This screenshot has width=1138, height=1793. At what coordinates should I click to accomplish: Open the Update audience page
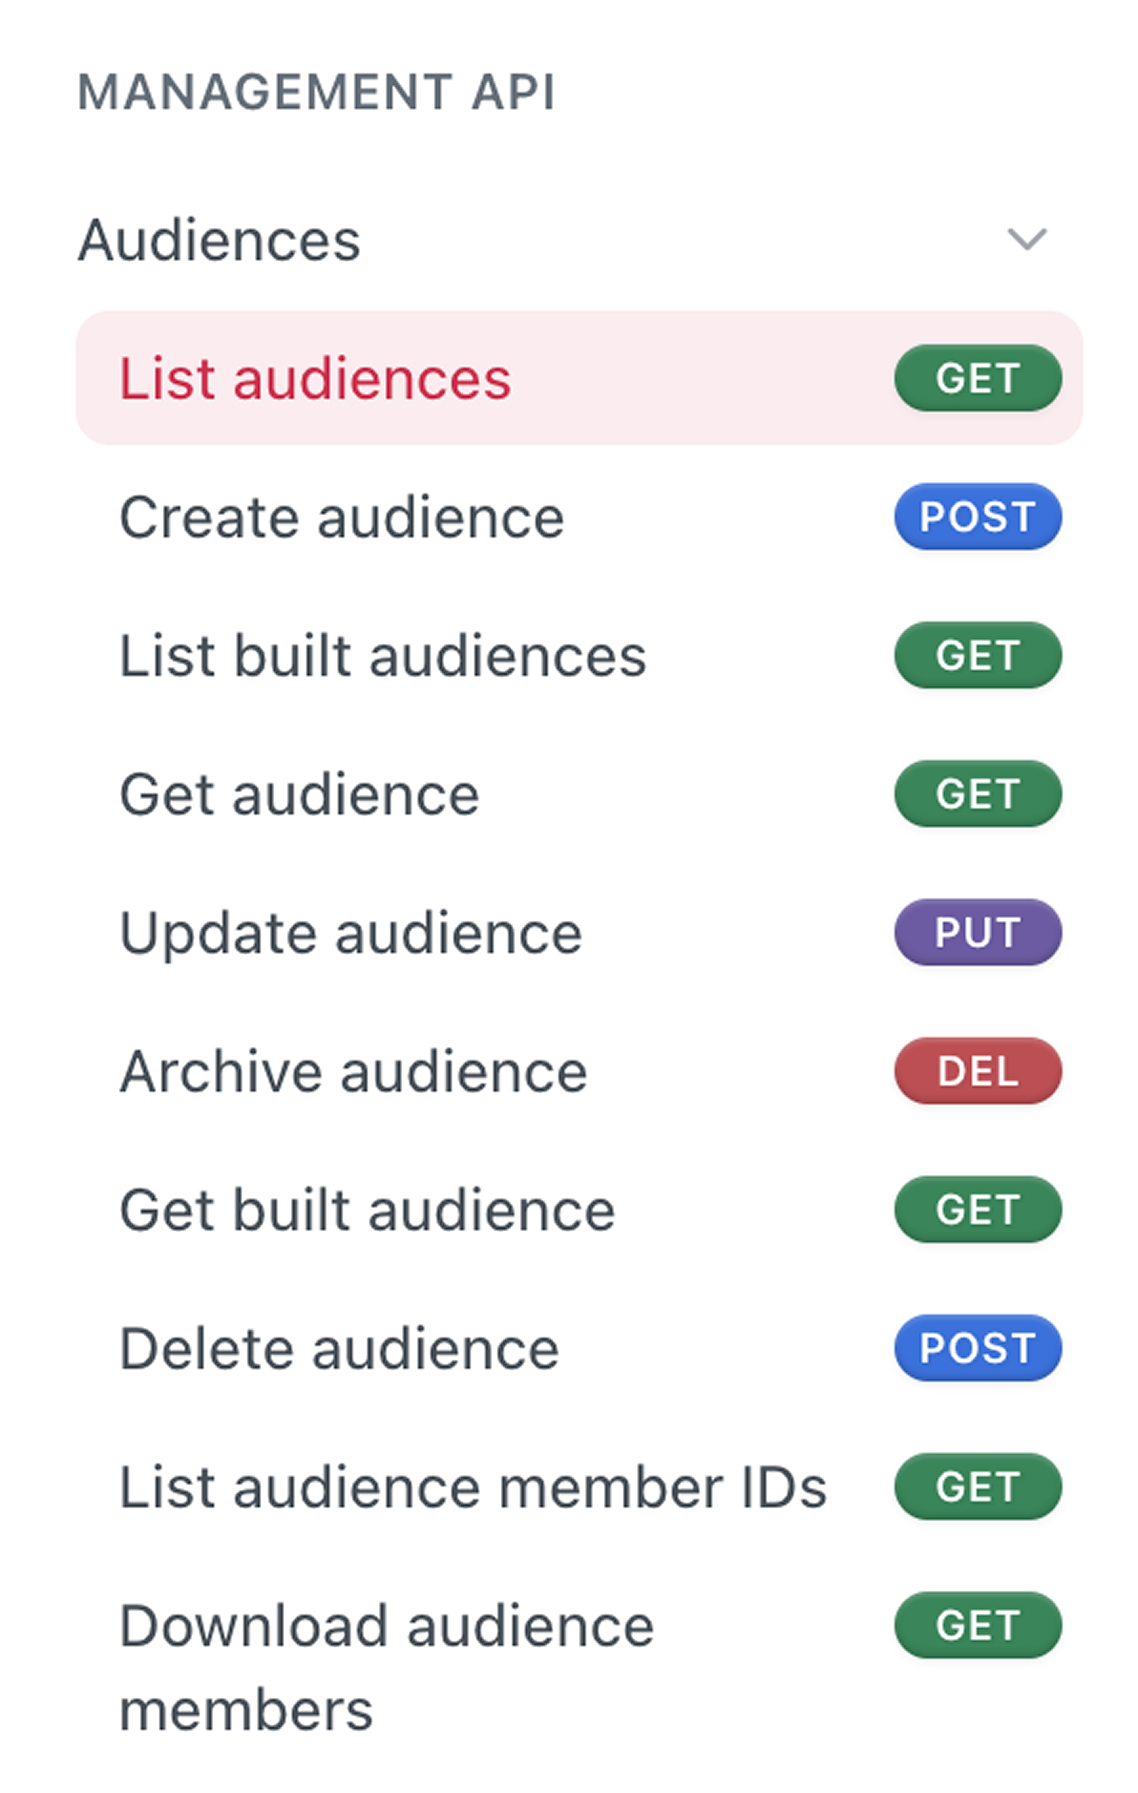579,932
